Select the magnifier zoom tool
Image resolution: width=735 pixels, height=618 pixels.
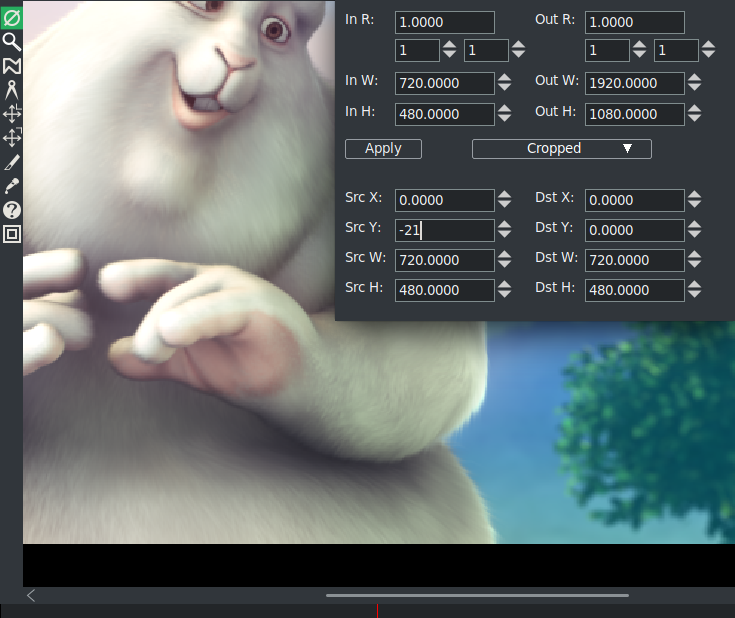coord(11,41)
